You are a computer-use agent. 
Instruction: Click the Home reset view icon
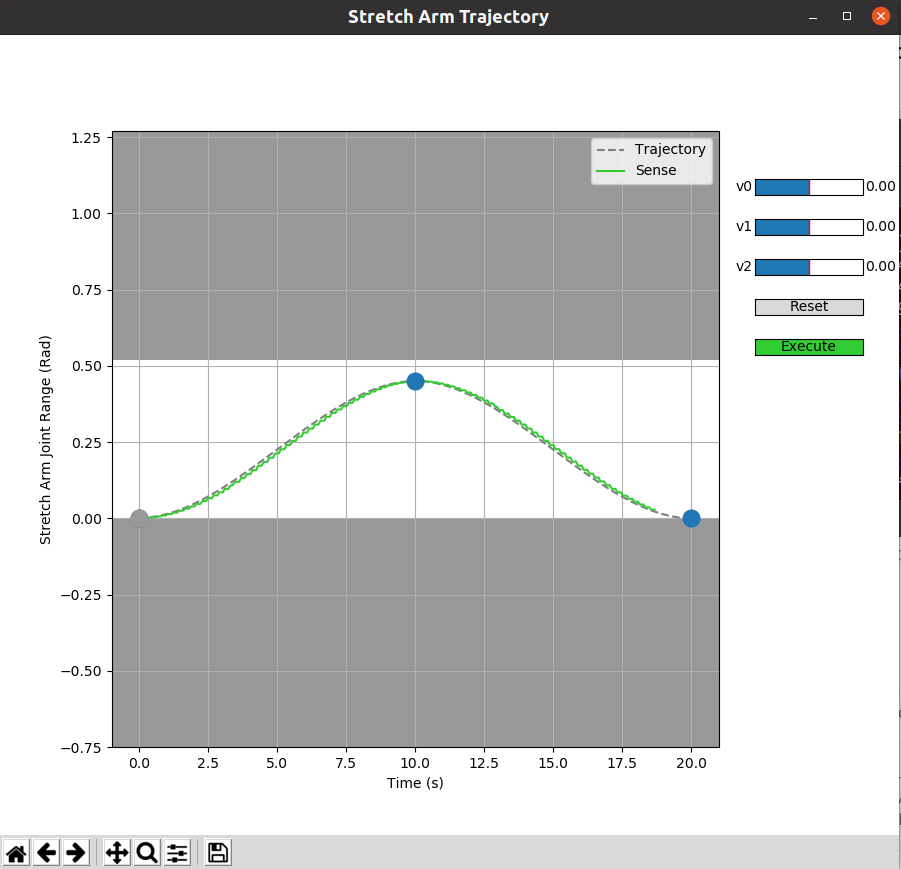16,852
